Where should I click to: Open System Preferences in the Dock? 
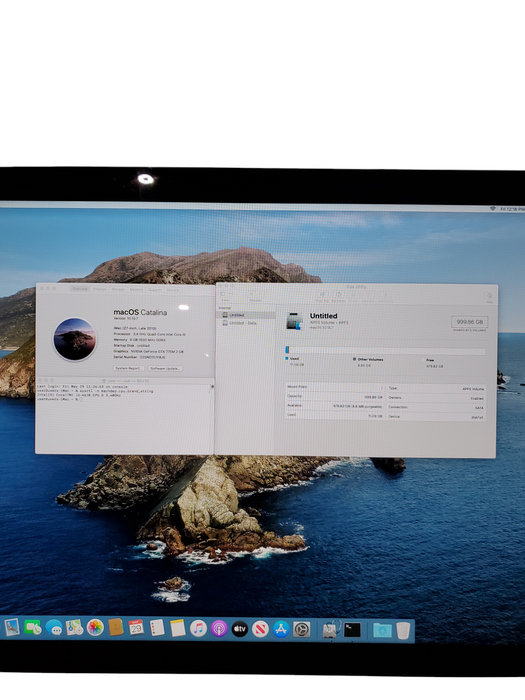[302, 630]
